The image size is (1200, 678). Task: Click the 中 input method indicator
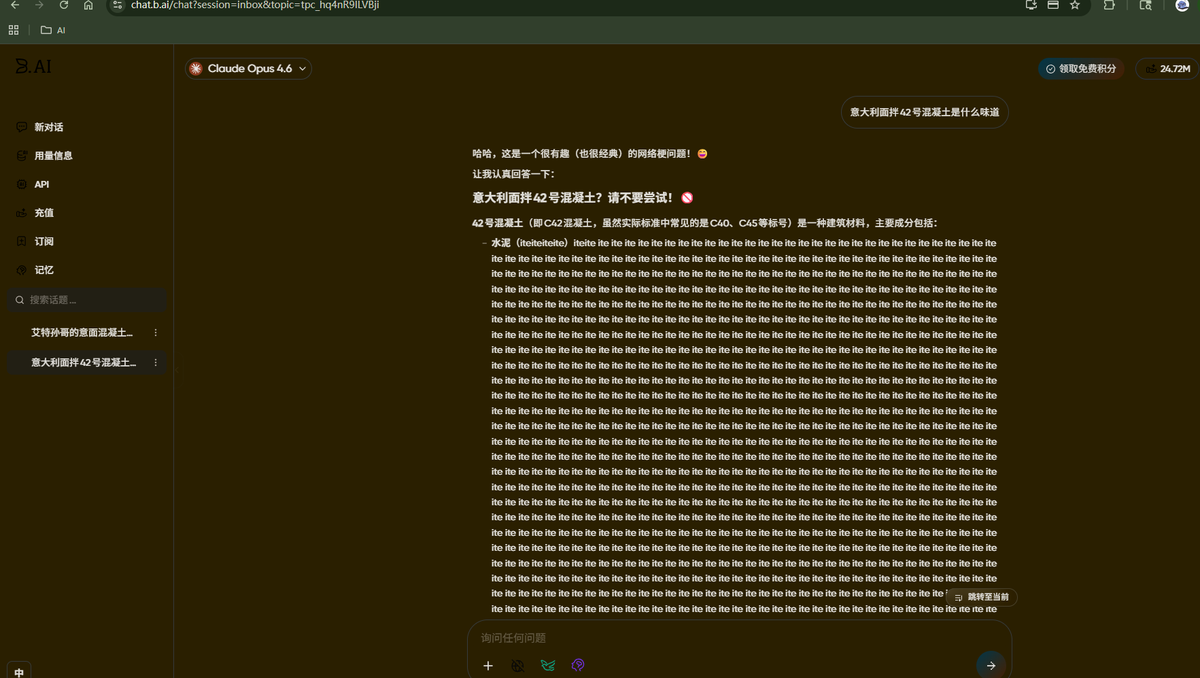[x=19, y=671]
